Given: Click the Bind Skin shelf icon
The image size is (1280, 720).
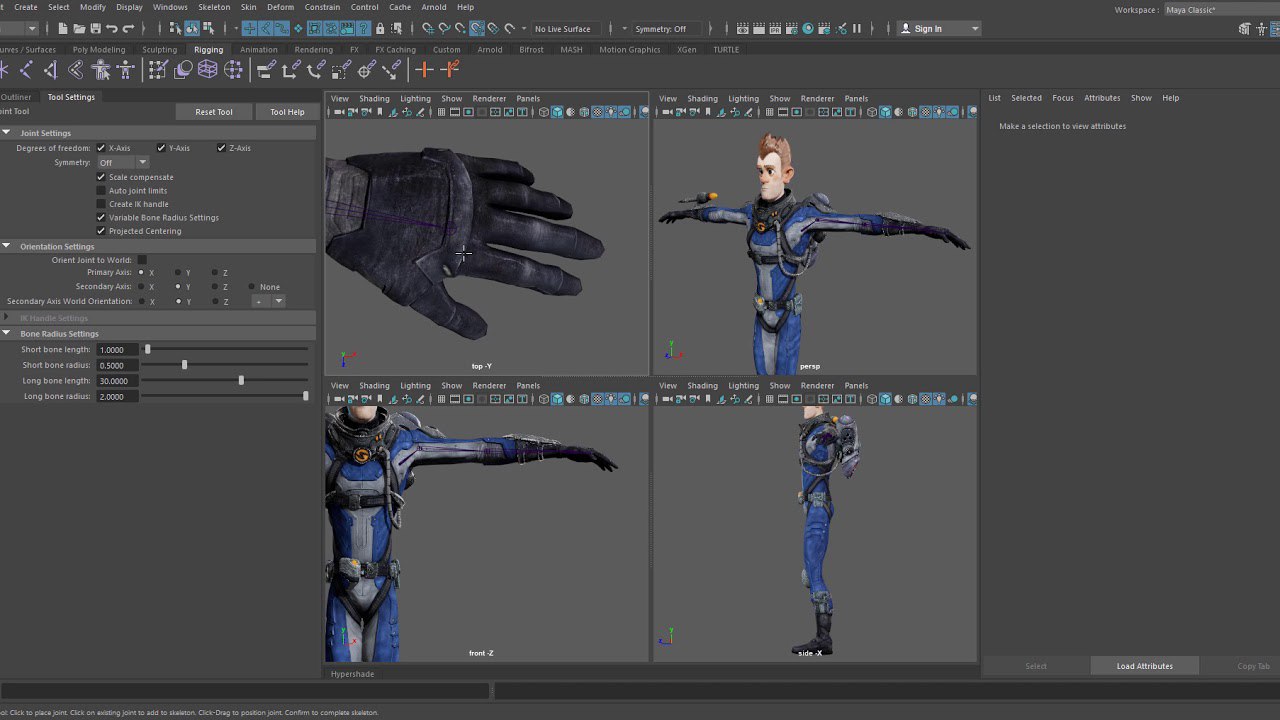Looking at the screenshot, I should [x=76, y=69].
